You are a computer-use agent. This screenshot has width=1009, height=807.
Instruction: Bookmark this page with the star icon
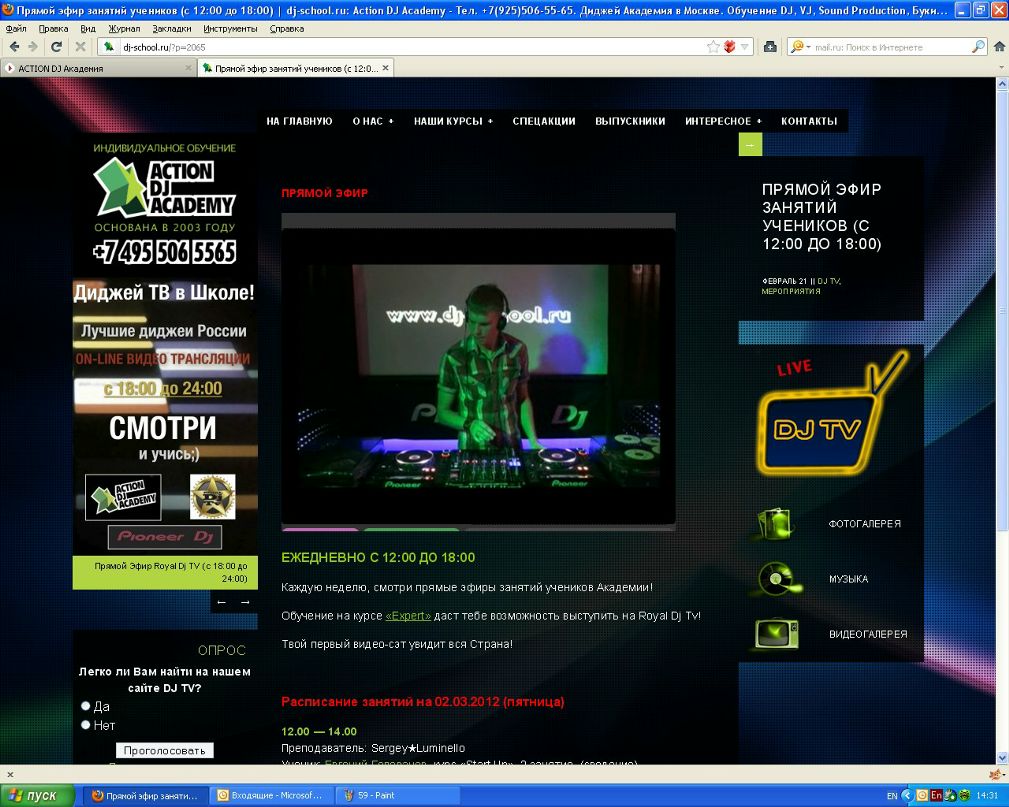(x=713, y=46)
